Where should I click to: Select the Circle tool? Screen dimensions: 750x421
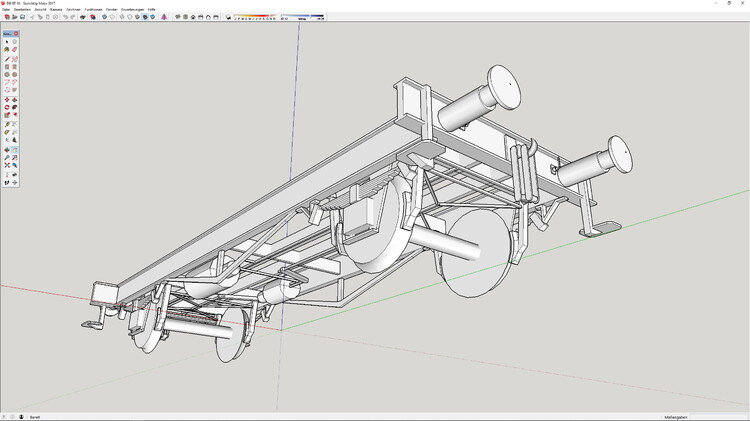pyautogui.click(x=7, y=75)
